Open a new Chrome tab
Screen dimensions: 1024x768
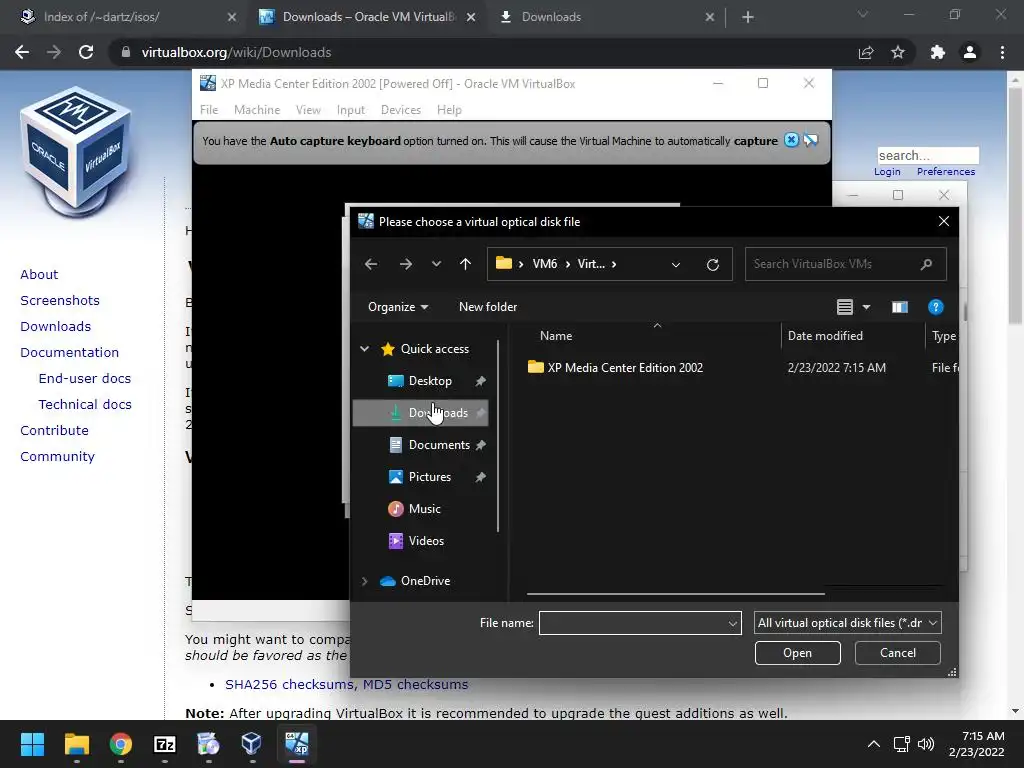pos(748,17)
